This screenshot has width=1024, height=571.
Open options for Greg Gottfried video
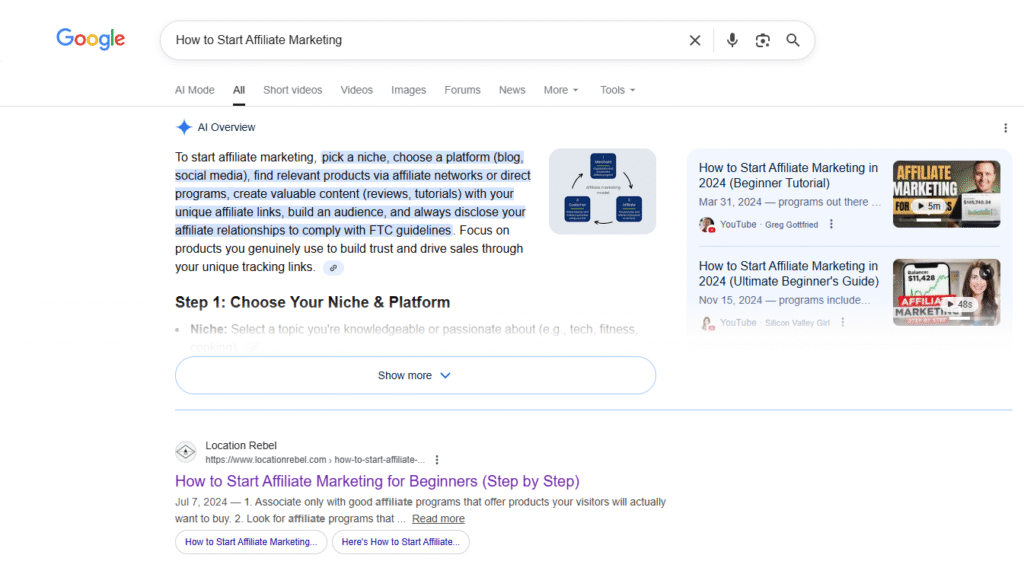pyautogui.click(x=831, y=225)
